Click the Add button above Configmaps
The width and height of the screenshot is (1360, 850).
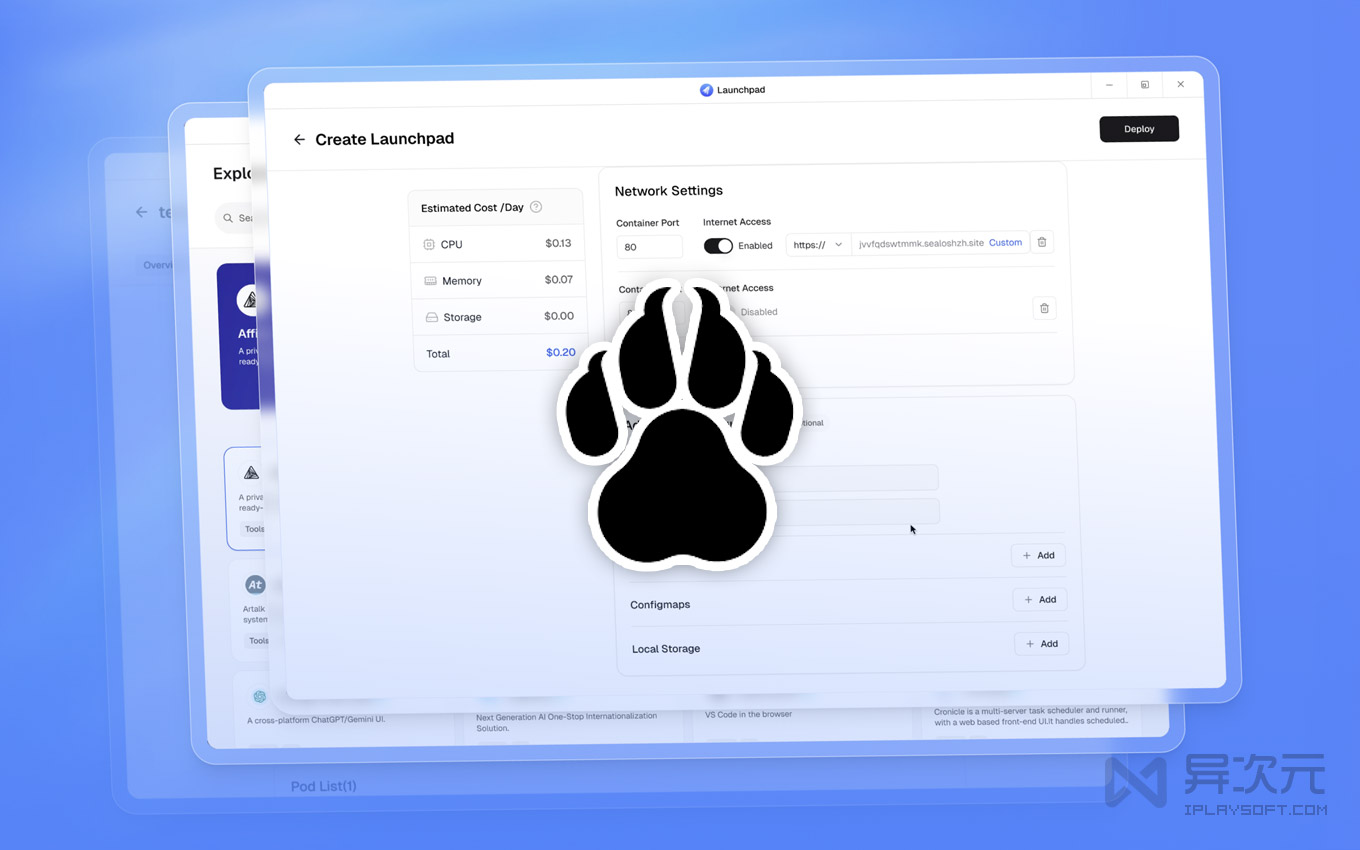[1038, 555]
